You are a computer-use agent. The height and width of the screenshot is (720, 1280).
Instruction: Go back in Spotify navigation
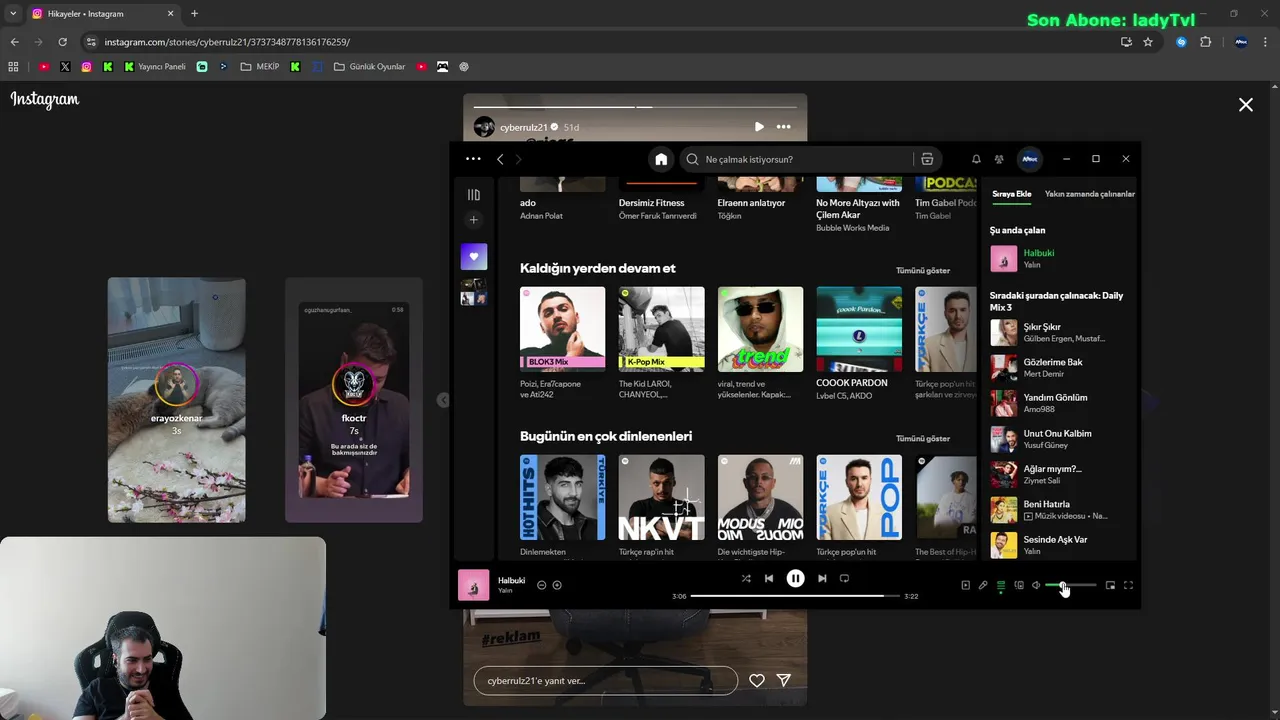tap(500, 159)
